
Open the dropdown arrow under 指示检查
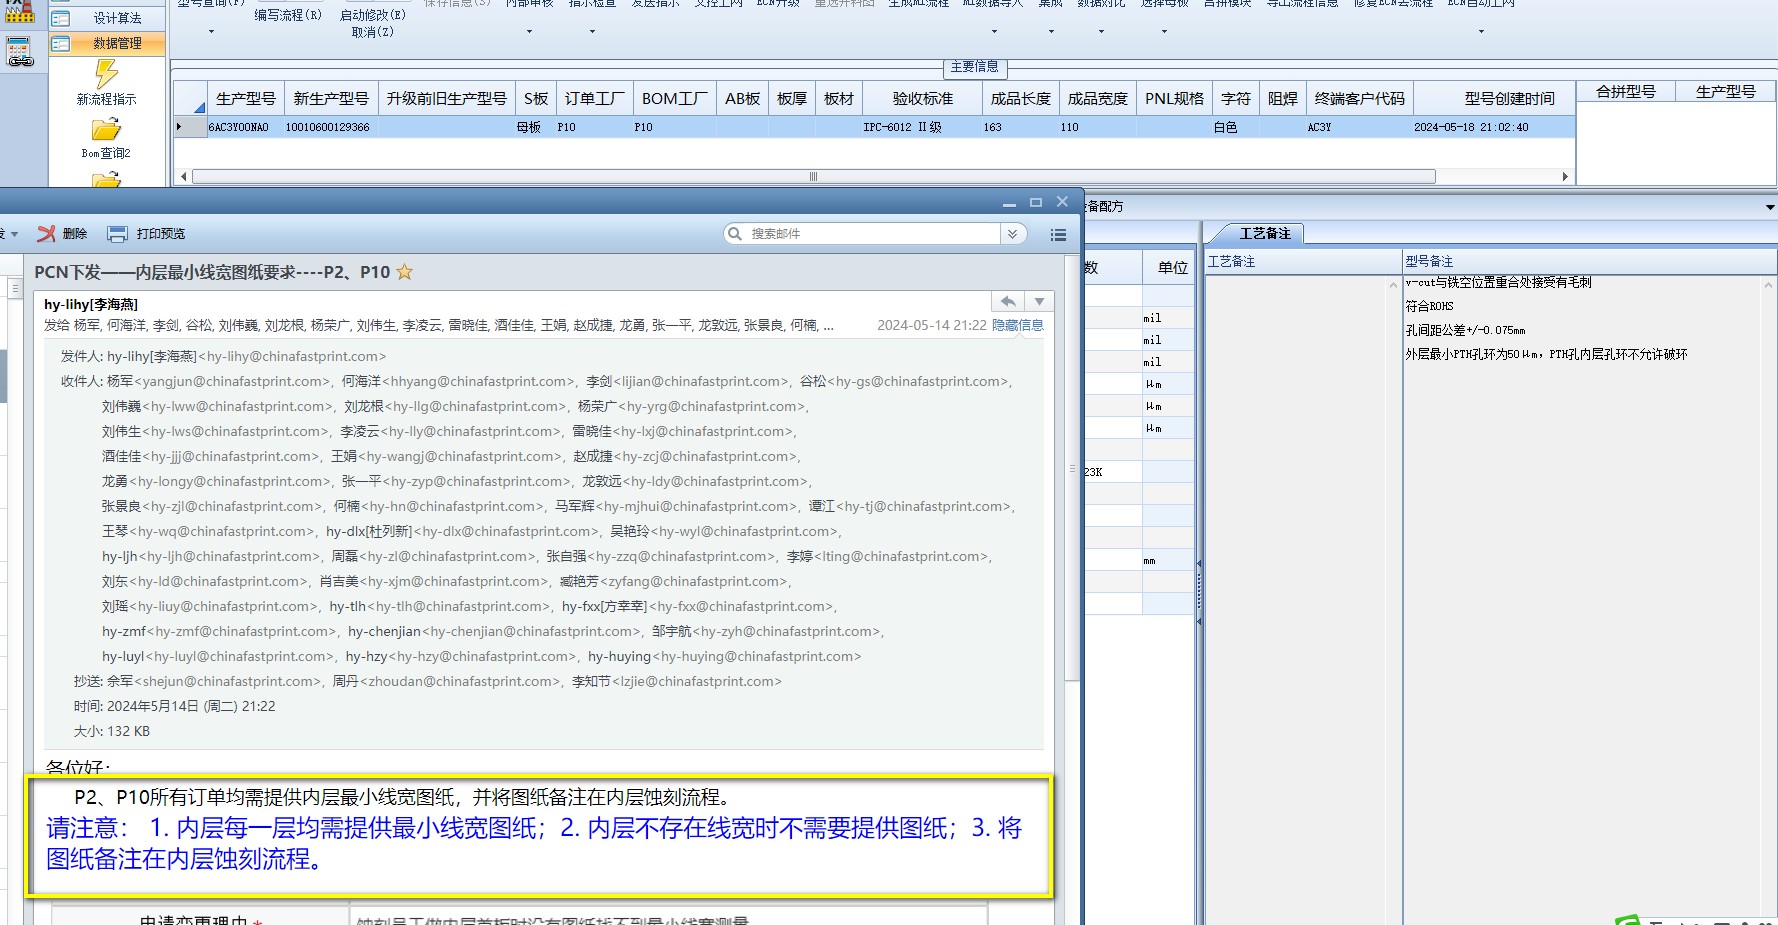(592, 32)
